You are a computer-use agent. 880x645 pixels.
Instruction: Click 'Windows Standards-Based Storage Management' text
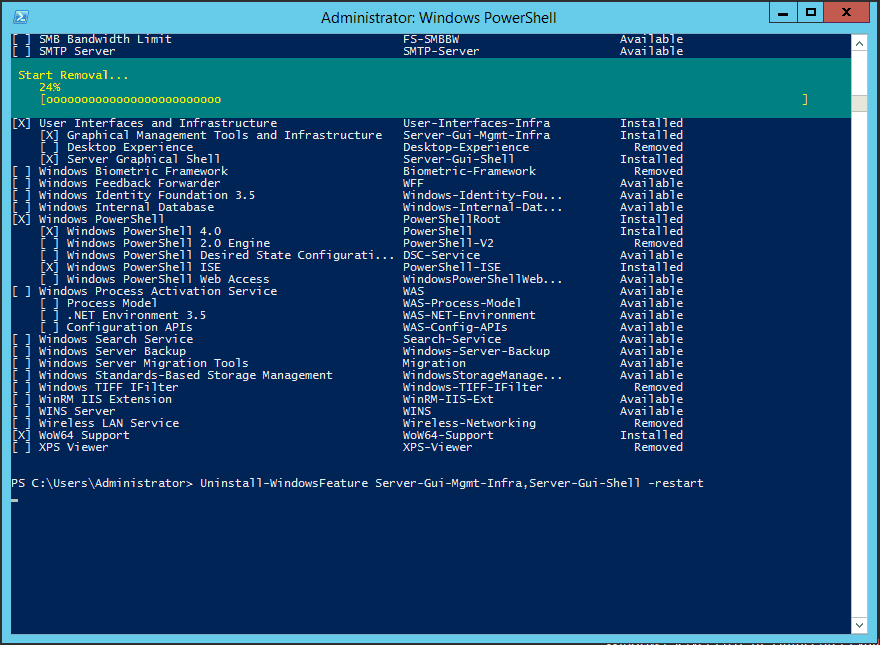186,375
